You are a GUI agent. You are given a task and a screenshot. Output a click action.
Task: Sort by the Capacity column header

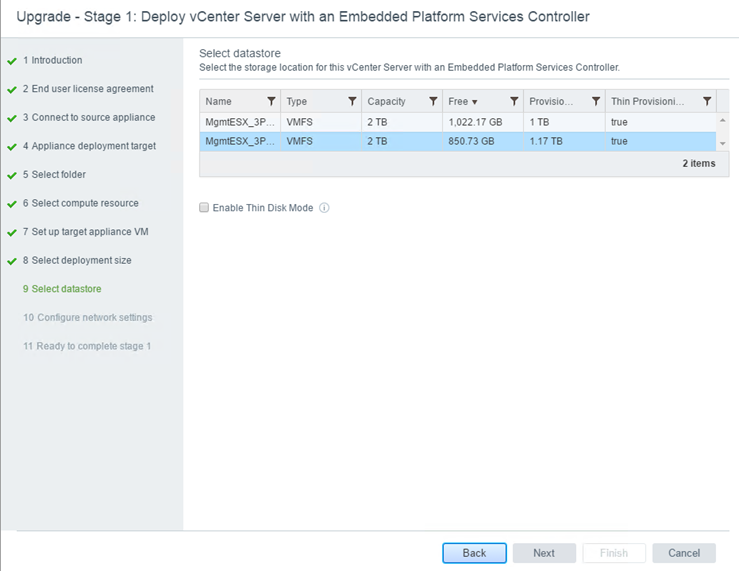[x=386, y=101]
